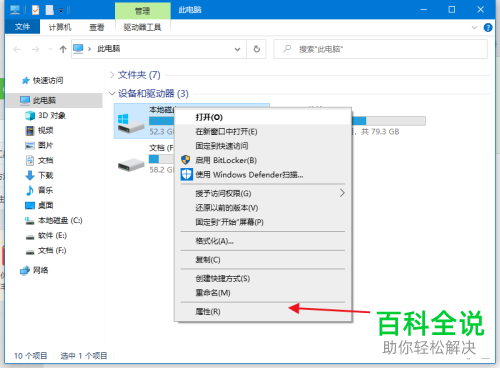Open Properties (属性) in context menu
Screen dimensions: 500x368
pos(263,312)
